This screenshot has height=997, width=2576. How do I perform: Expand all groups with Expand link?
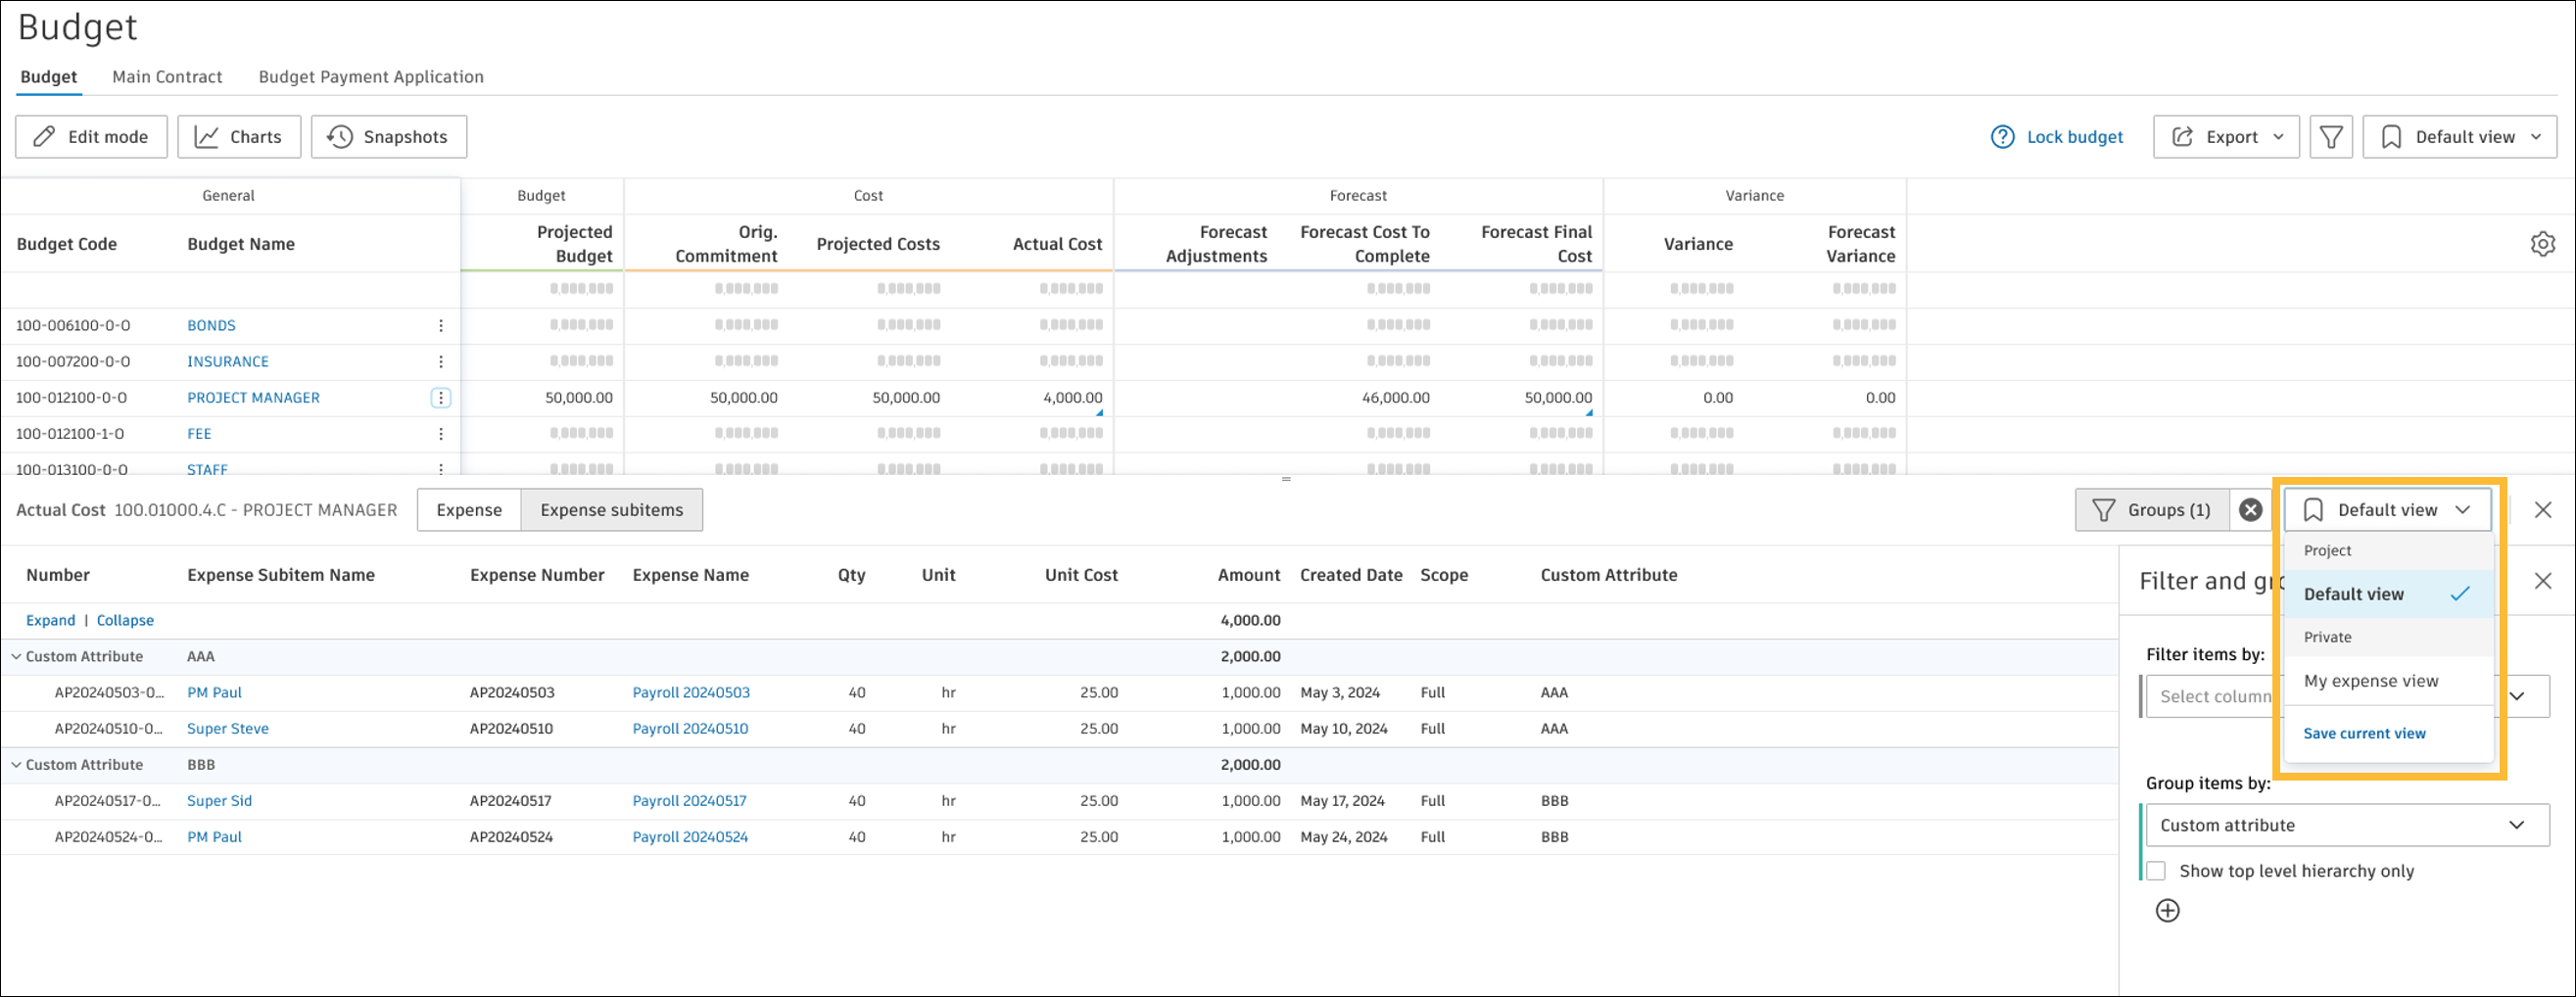point(51,621)
